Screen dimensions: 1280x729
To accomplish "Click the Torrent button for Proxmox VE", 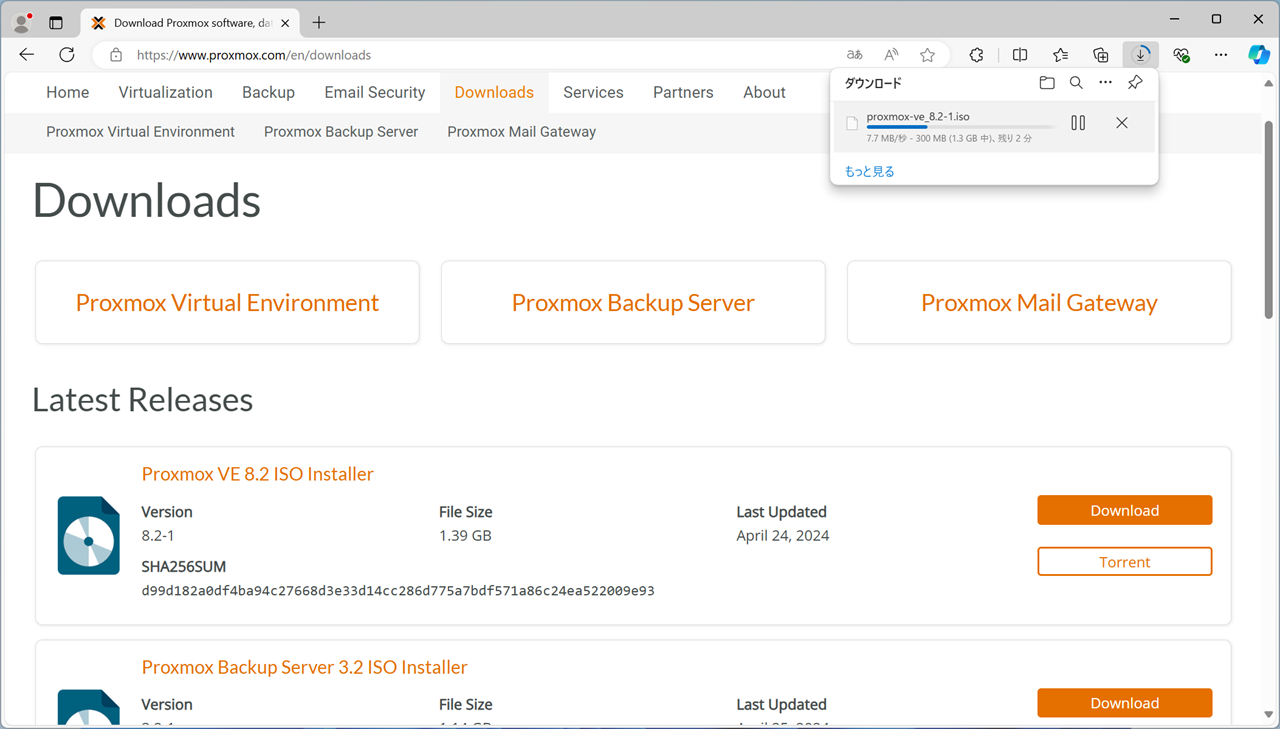I will click(x=1124, y=562).
